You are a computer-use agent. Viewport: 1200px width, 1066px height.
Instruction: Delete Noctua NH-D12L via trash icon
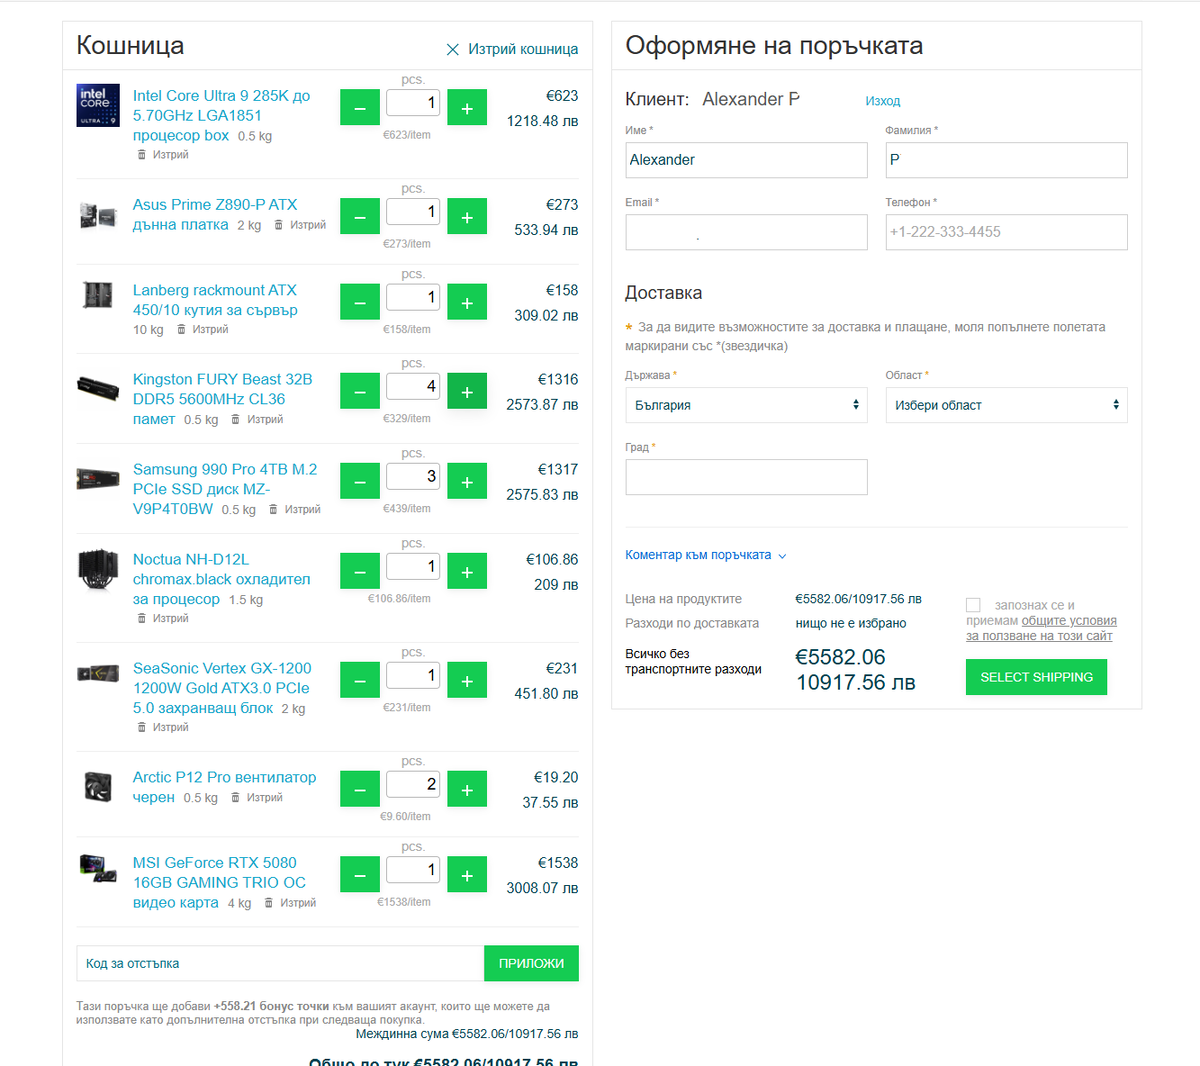pos(142,618)
